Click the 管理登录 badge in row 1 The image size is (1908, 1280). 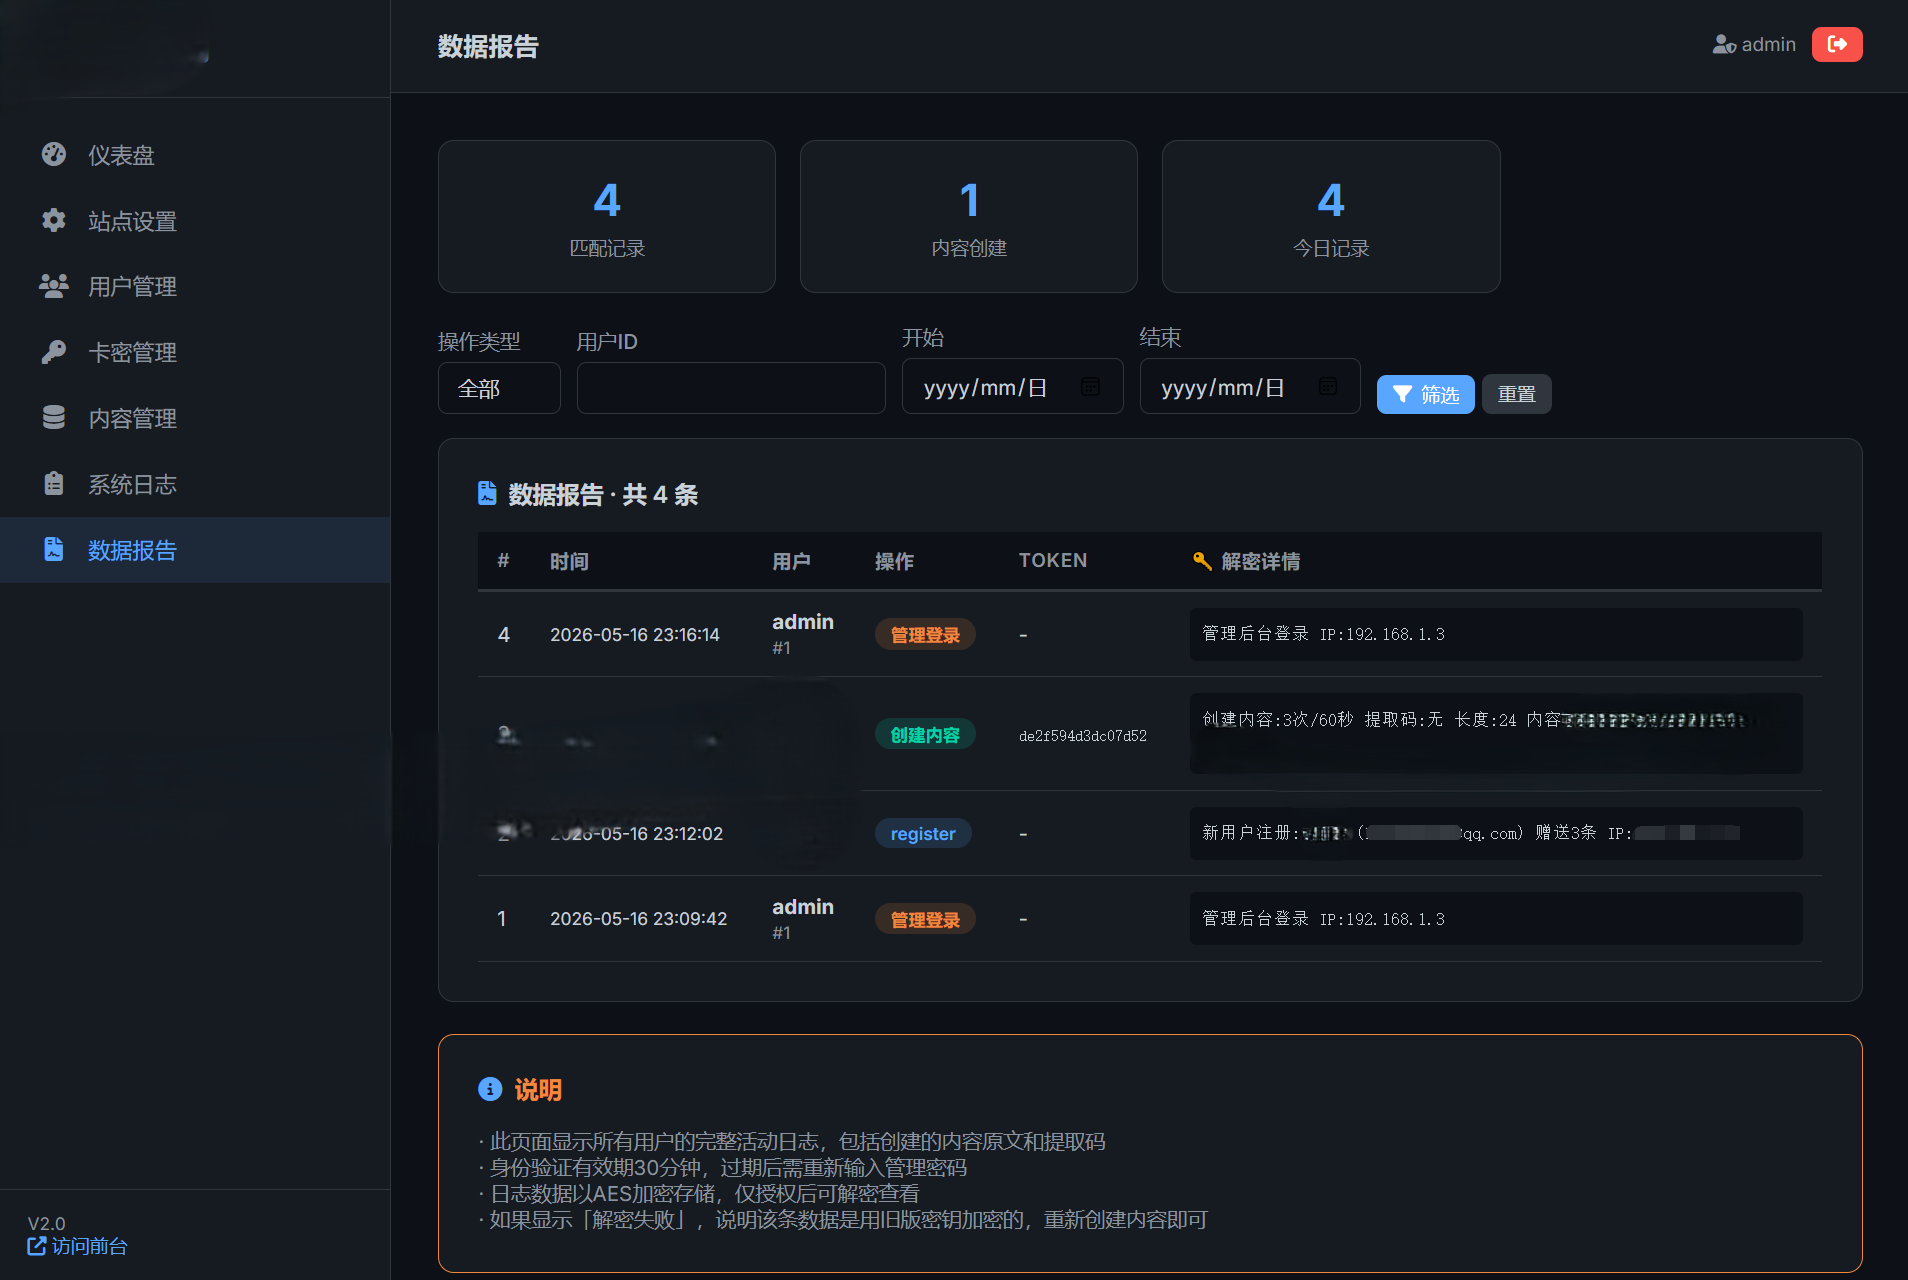point(925,920)
